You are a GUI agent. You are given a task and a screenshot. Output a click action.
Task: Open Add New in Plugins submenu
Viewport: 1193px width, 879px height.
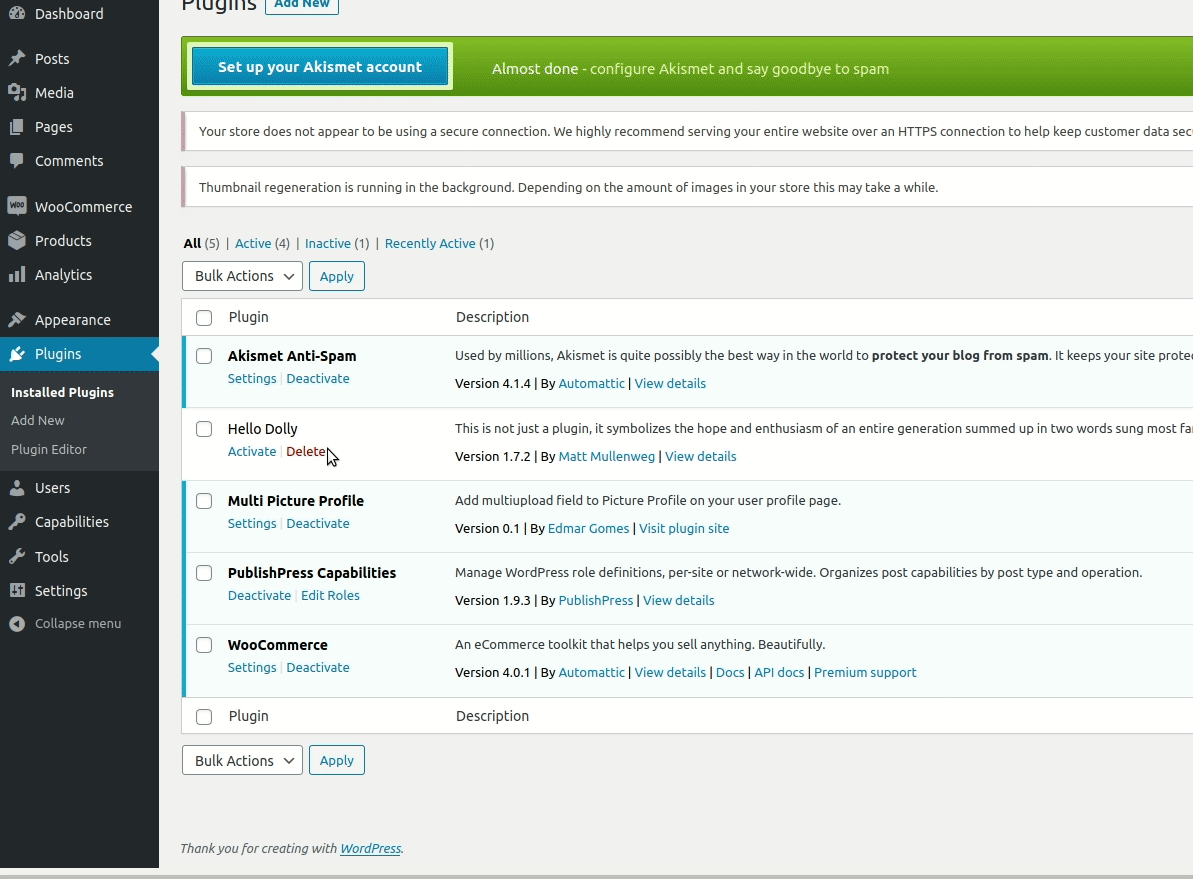pos(37,420)
